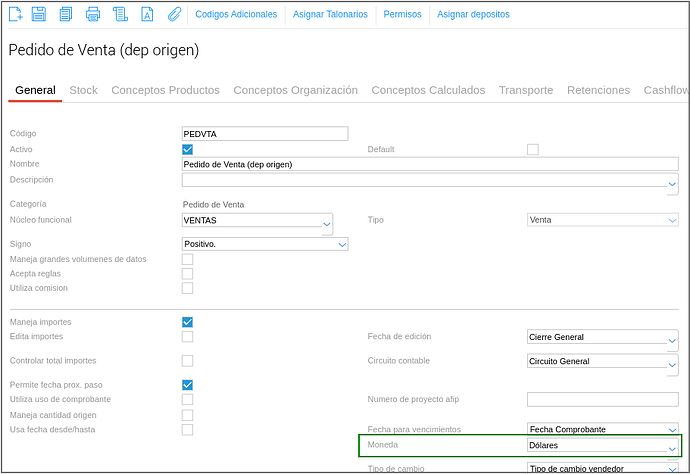Screen dimensions: 690x474
Task: Enable Usa fecha desde/hasta checkbox
Action: click(187, 430)
